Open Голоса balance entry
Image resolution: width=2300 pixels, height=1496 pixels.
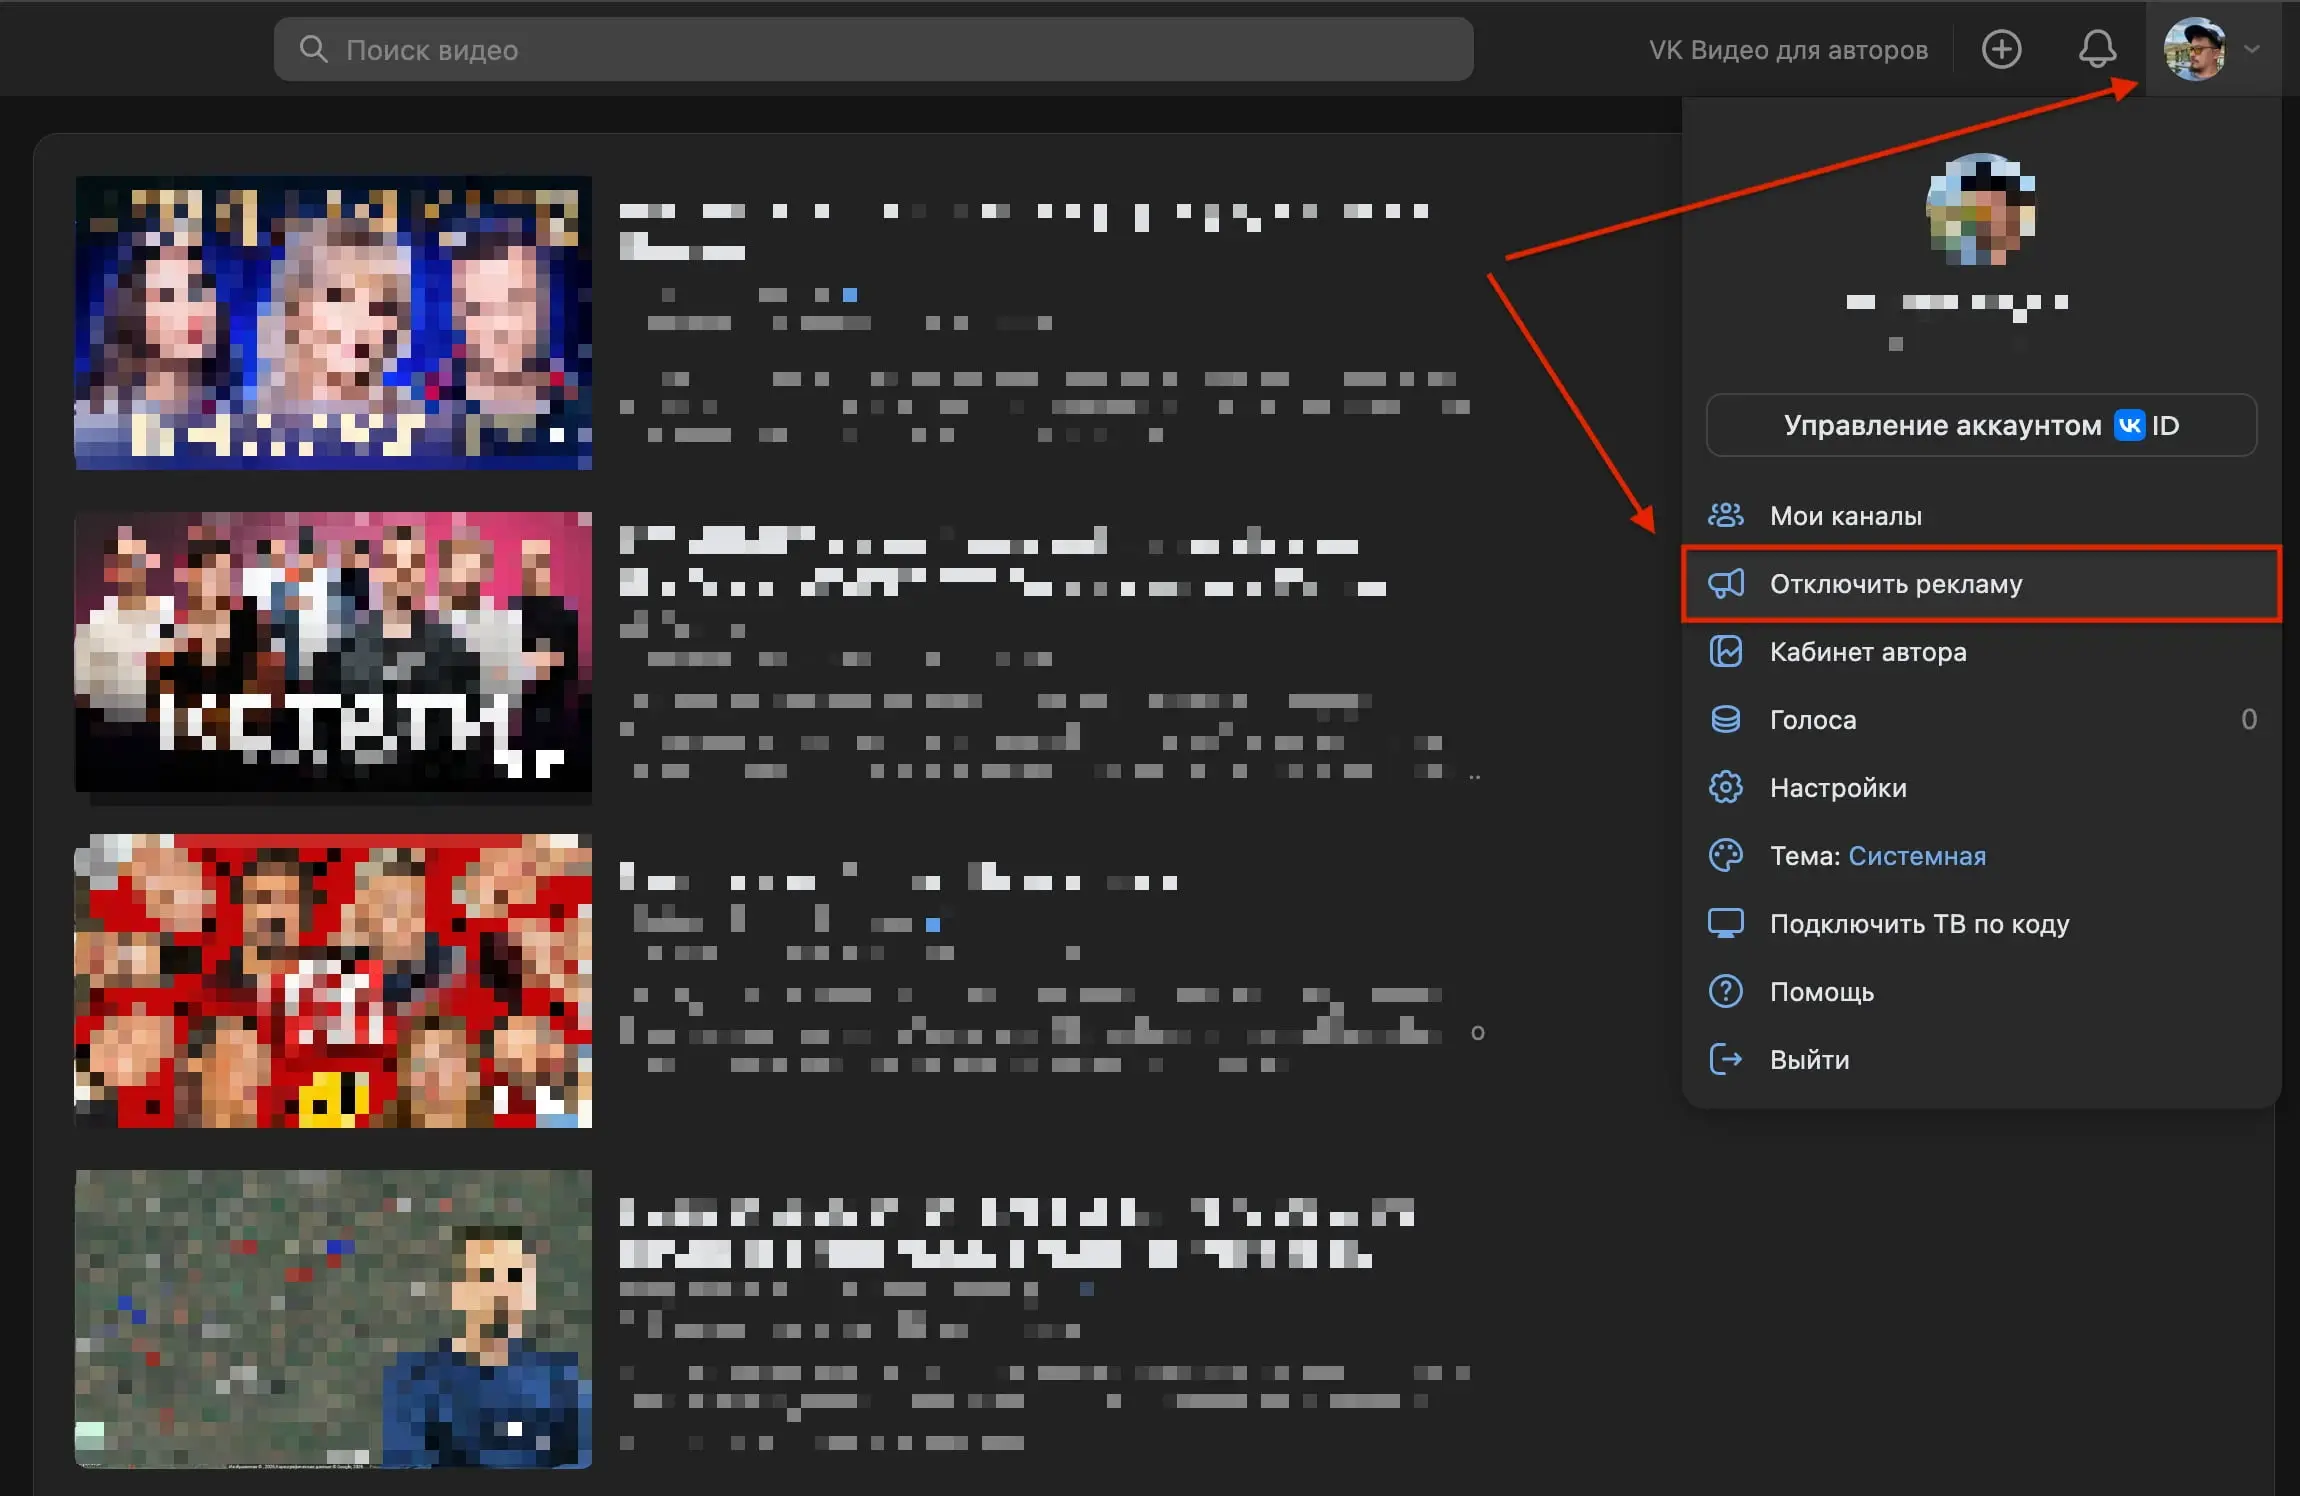point(1981,720)
